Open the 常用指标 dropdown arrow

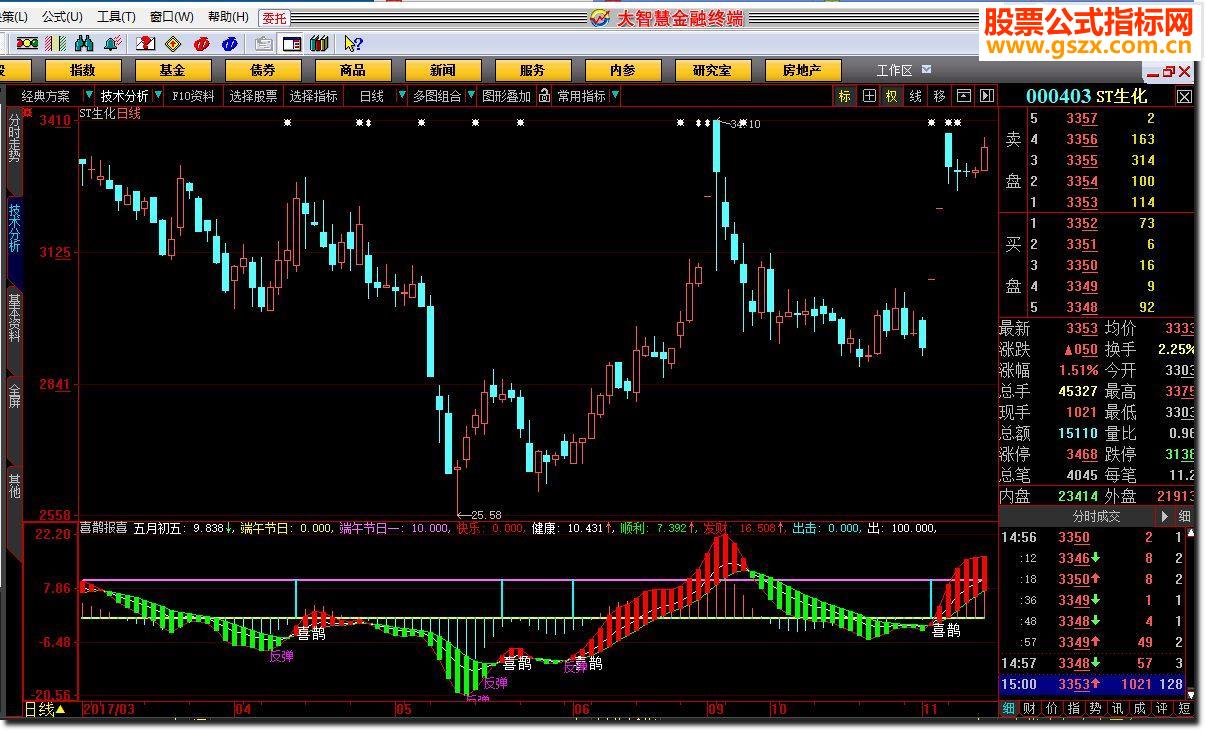pos(614,96)
